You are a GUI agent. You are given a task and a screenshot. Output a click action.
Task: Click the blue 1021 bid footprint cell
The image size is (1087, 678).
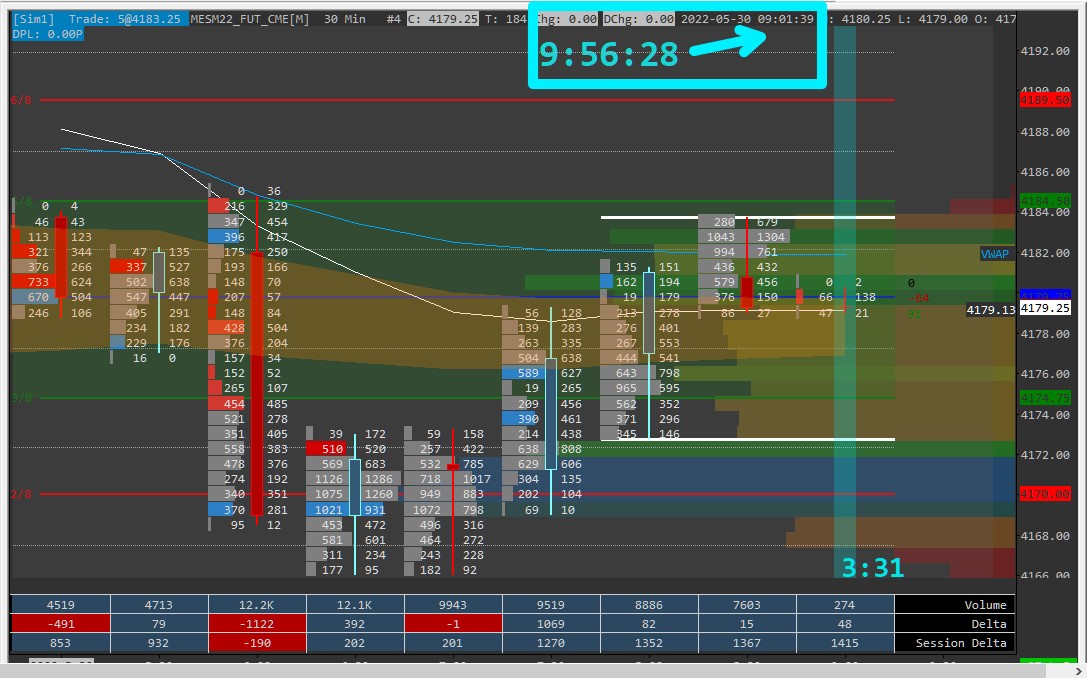point(329,510)
